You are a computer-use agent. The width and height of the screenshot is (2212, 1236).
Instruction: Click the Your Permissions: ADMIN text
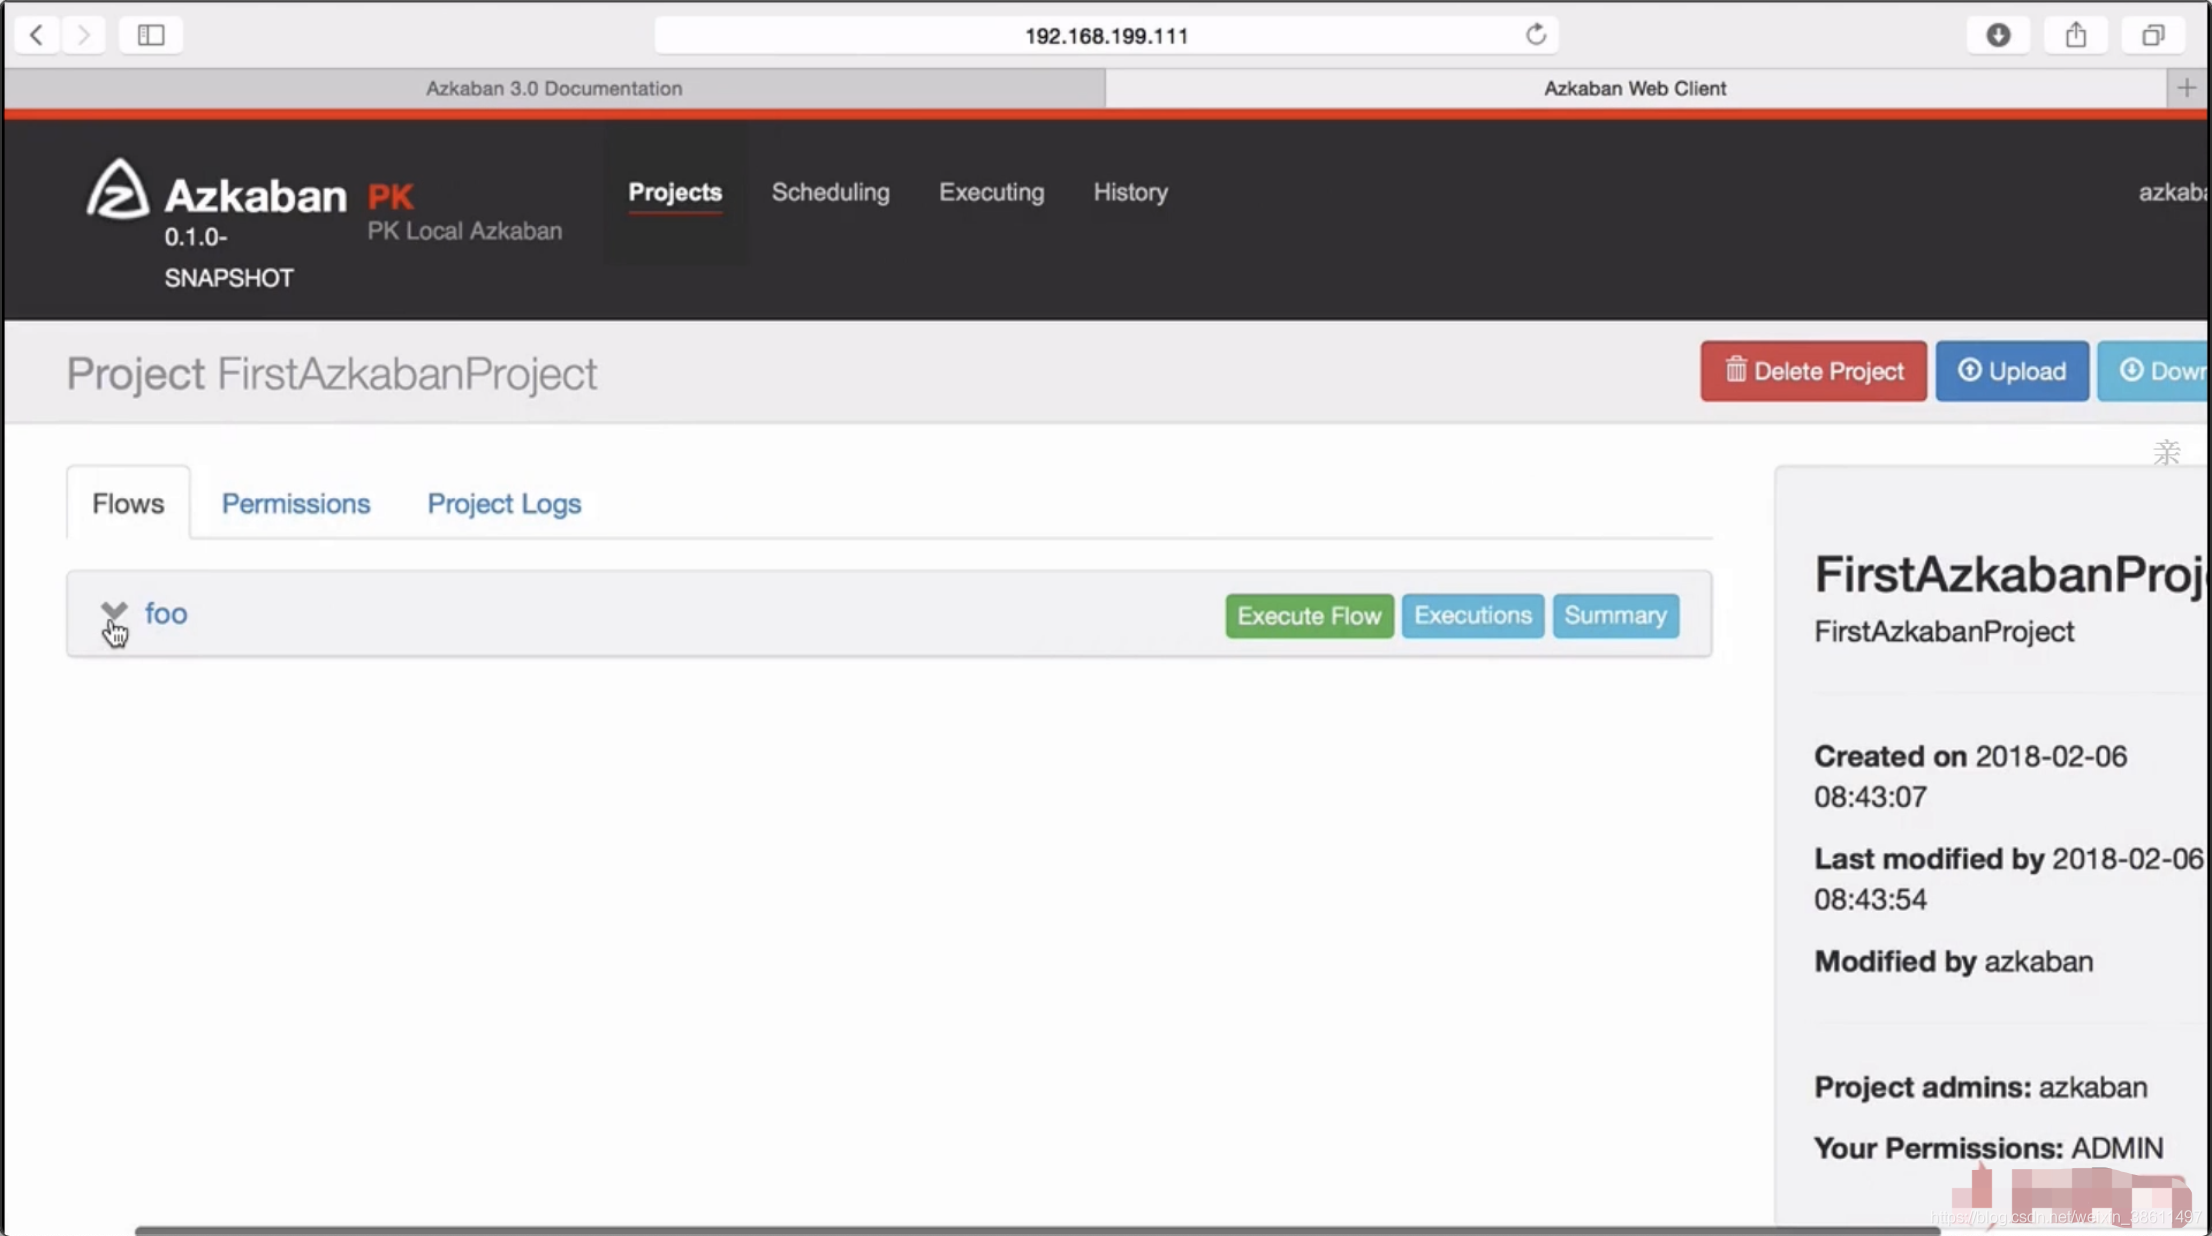[1988, 1148]
